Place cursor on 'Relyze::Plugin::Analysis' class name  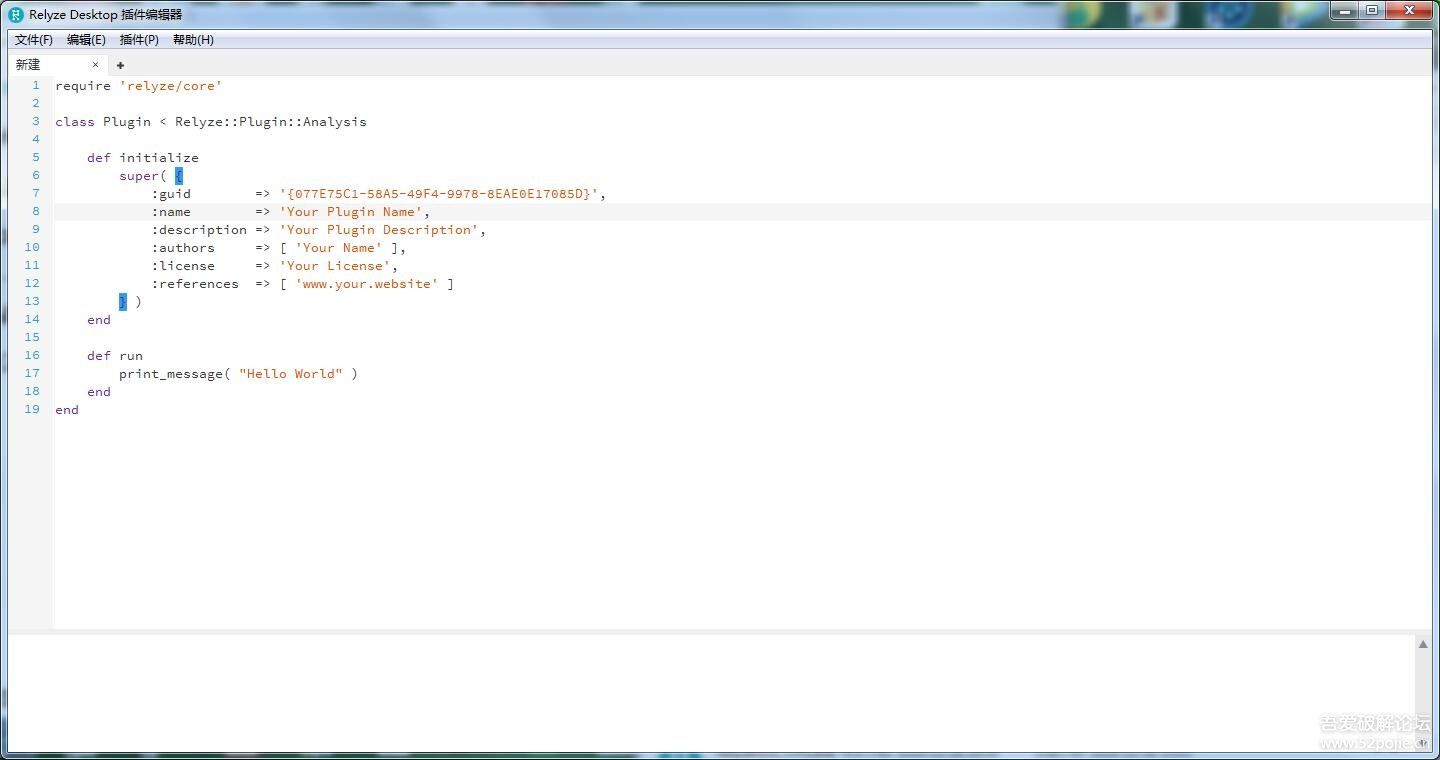[x=271, y=122]
